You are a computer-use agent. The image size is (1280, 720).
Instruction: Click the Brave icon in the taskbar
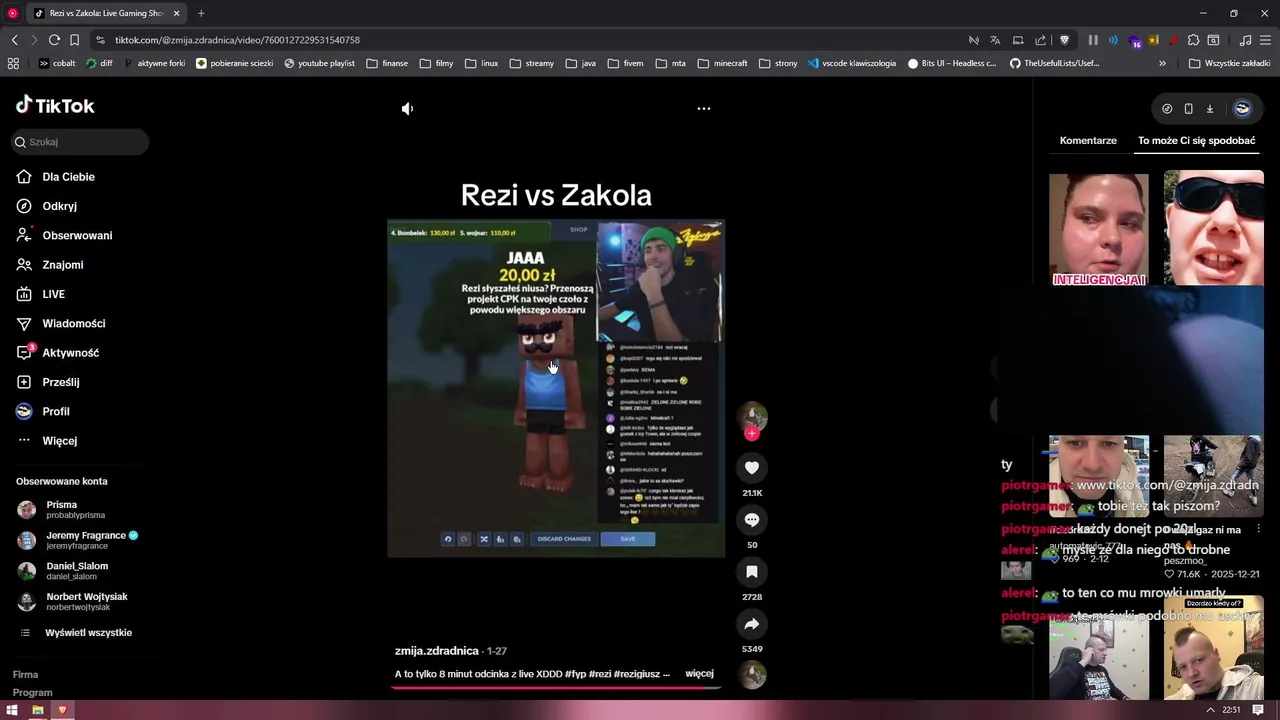(62, 710)
